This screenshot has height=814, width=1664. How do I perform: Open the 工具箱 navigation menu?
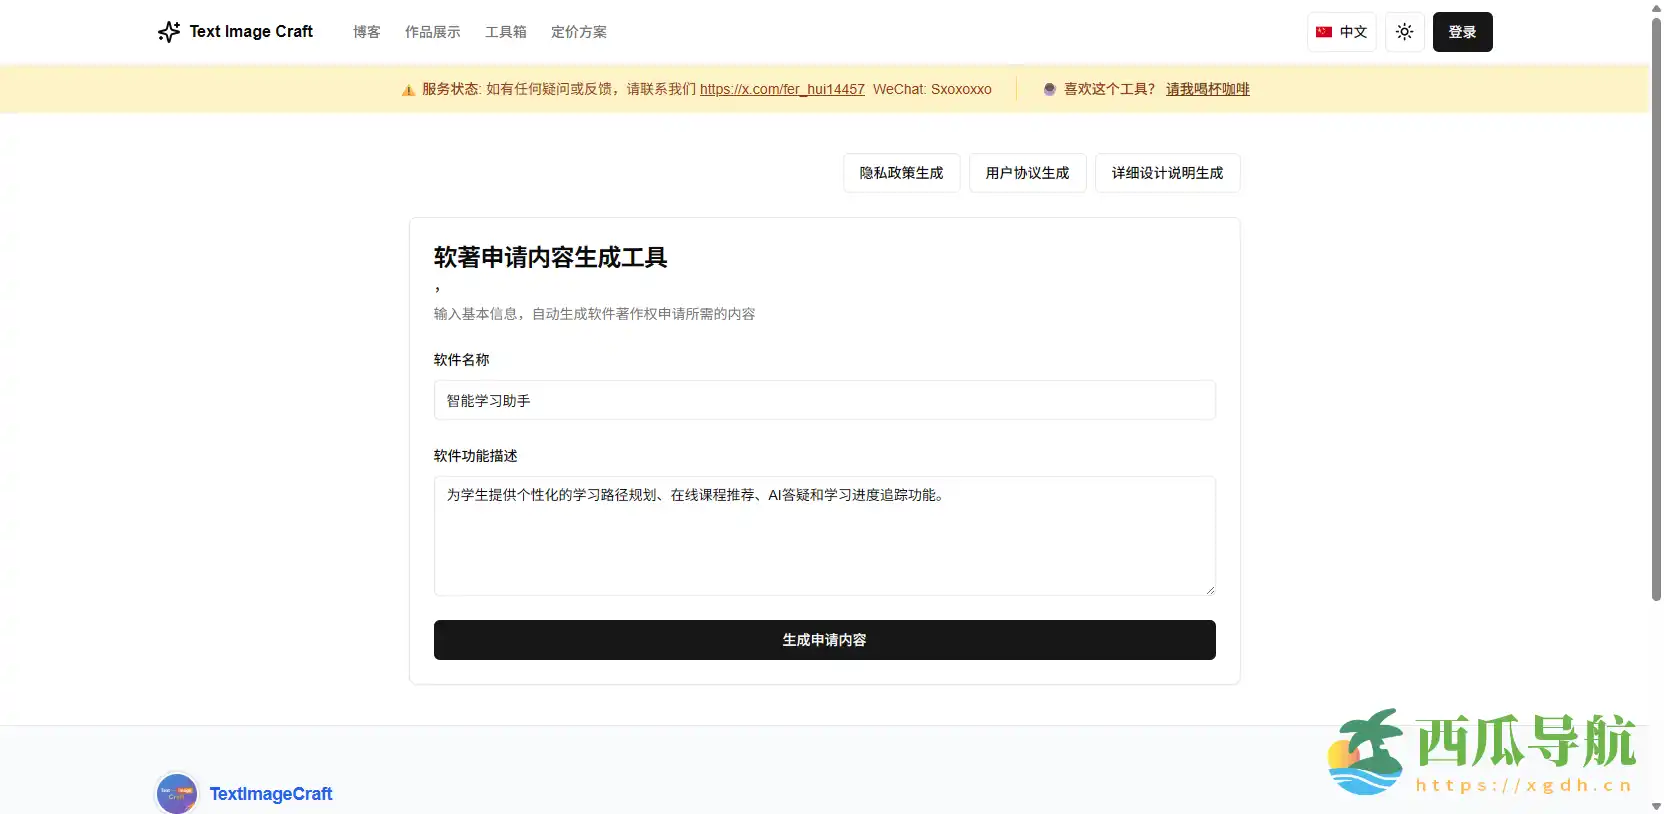[505, 32]
